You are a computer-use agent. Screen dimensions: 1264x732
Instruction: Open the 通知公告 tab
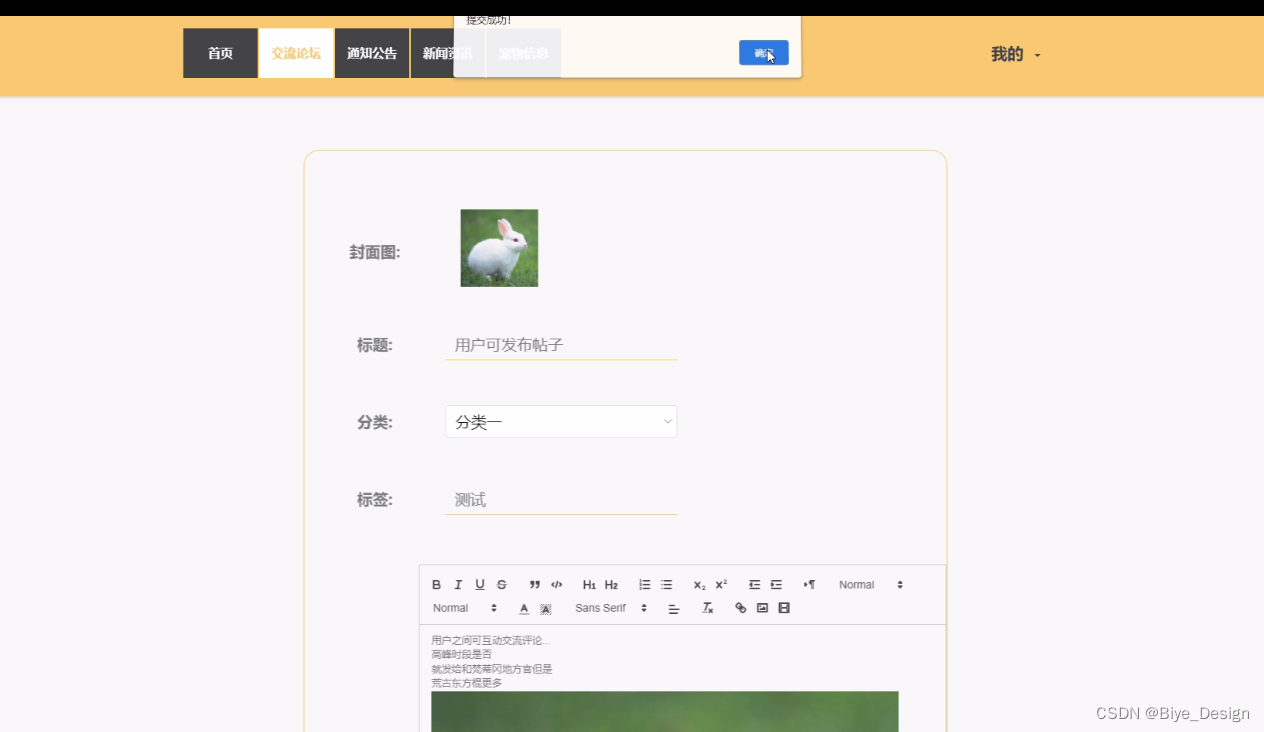pos(372,53)
